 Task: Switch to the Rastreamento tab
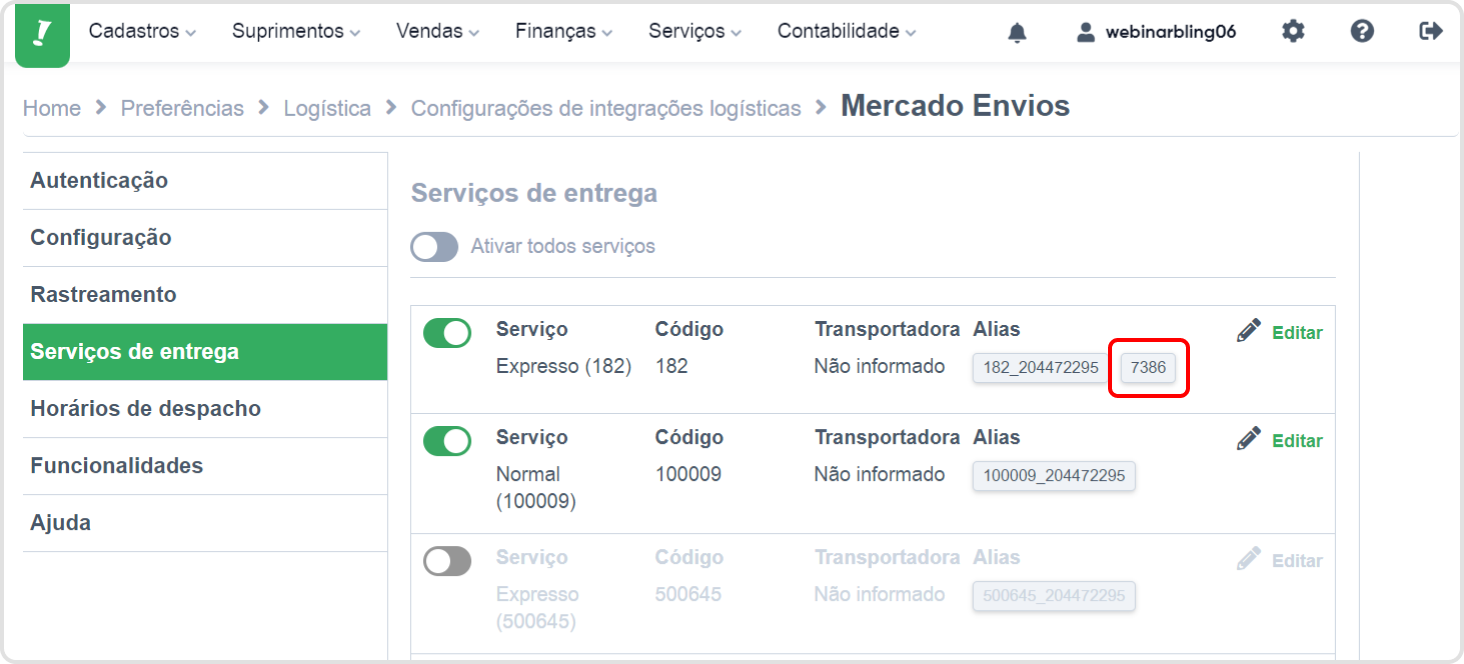[x=103, y=295]
